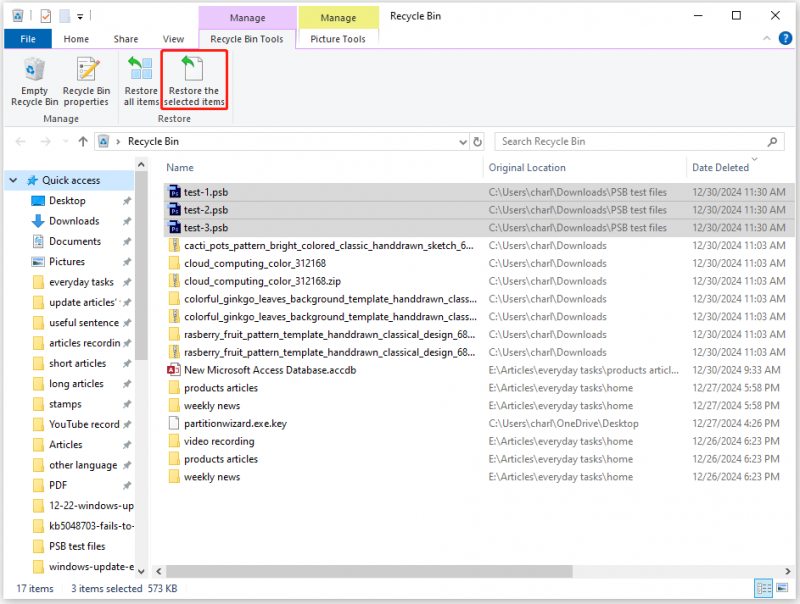Switch to the Share tab

126,39
